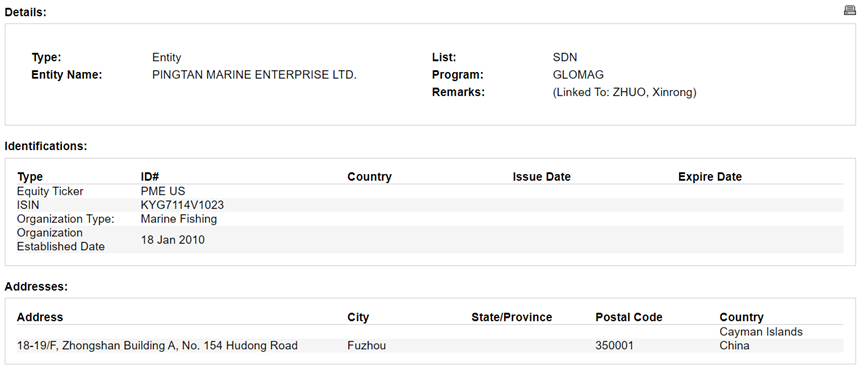This screenshot has width=865, height=371.
Task: Click the State/Province column header
Action: pyautogui.click(x=511, y=318)
